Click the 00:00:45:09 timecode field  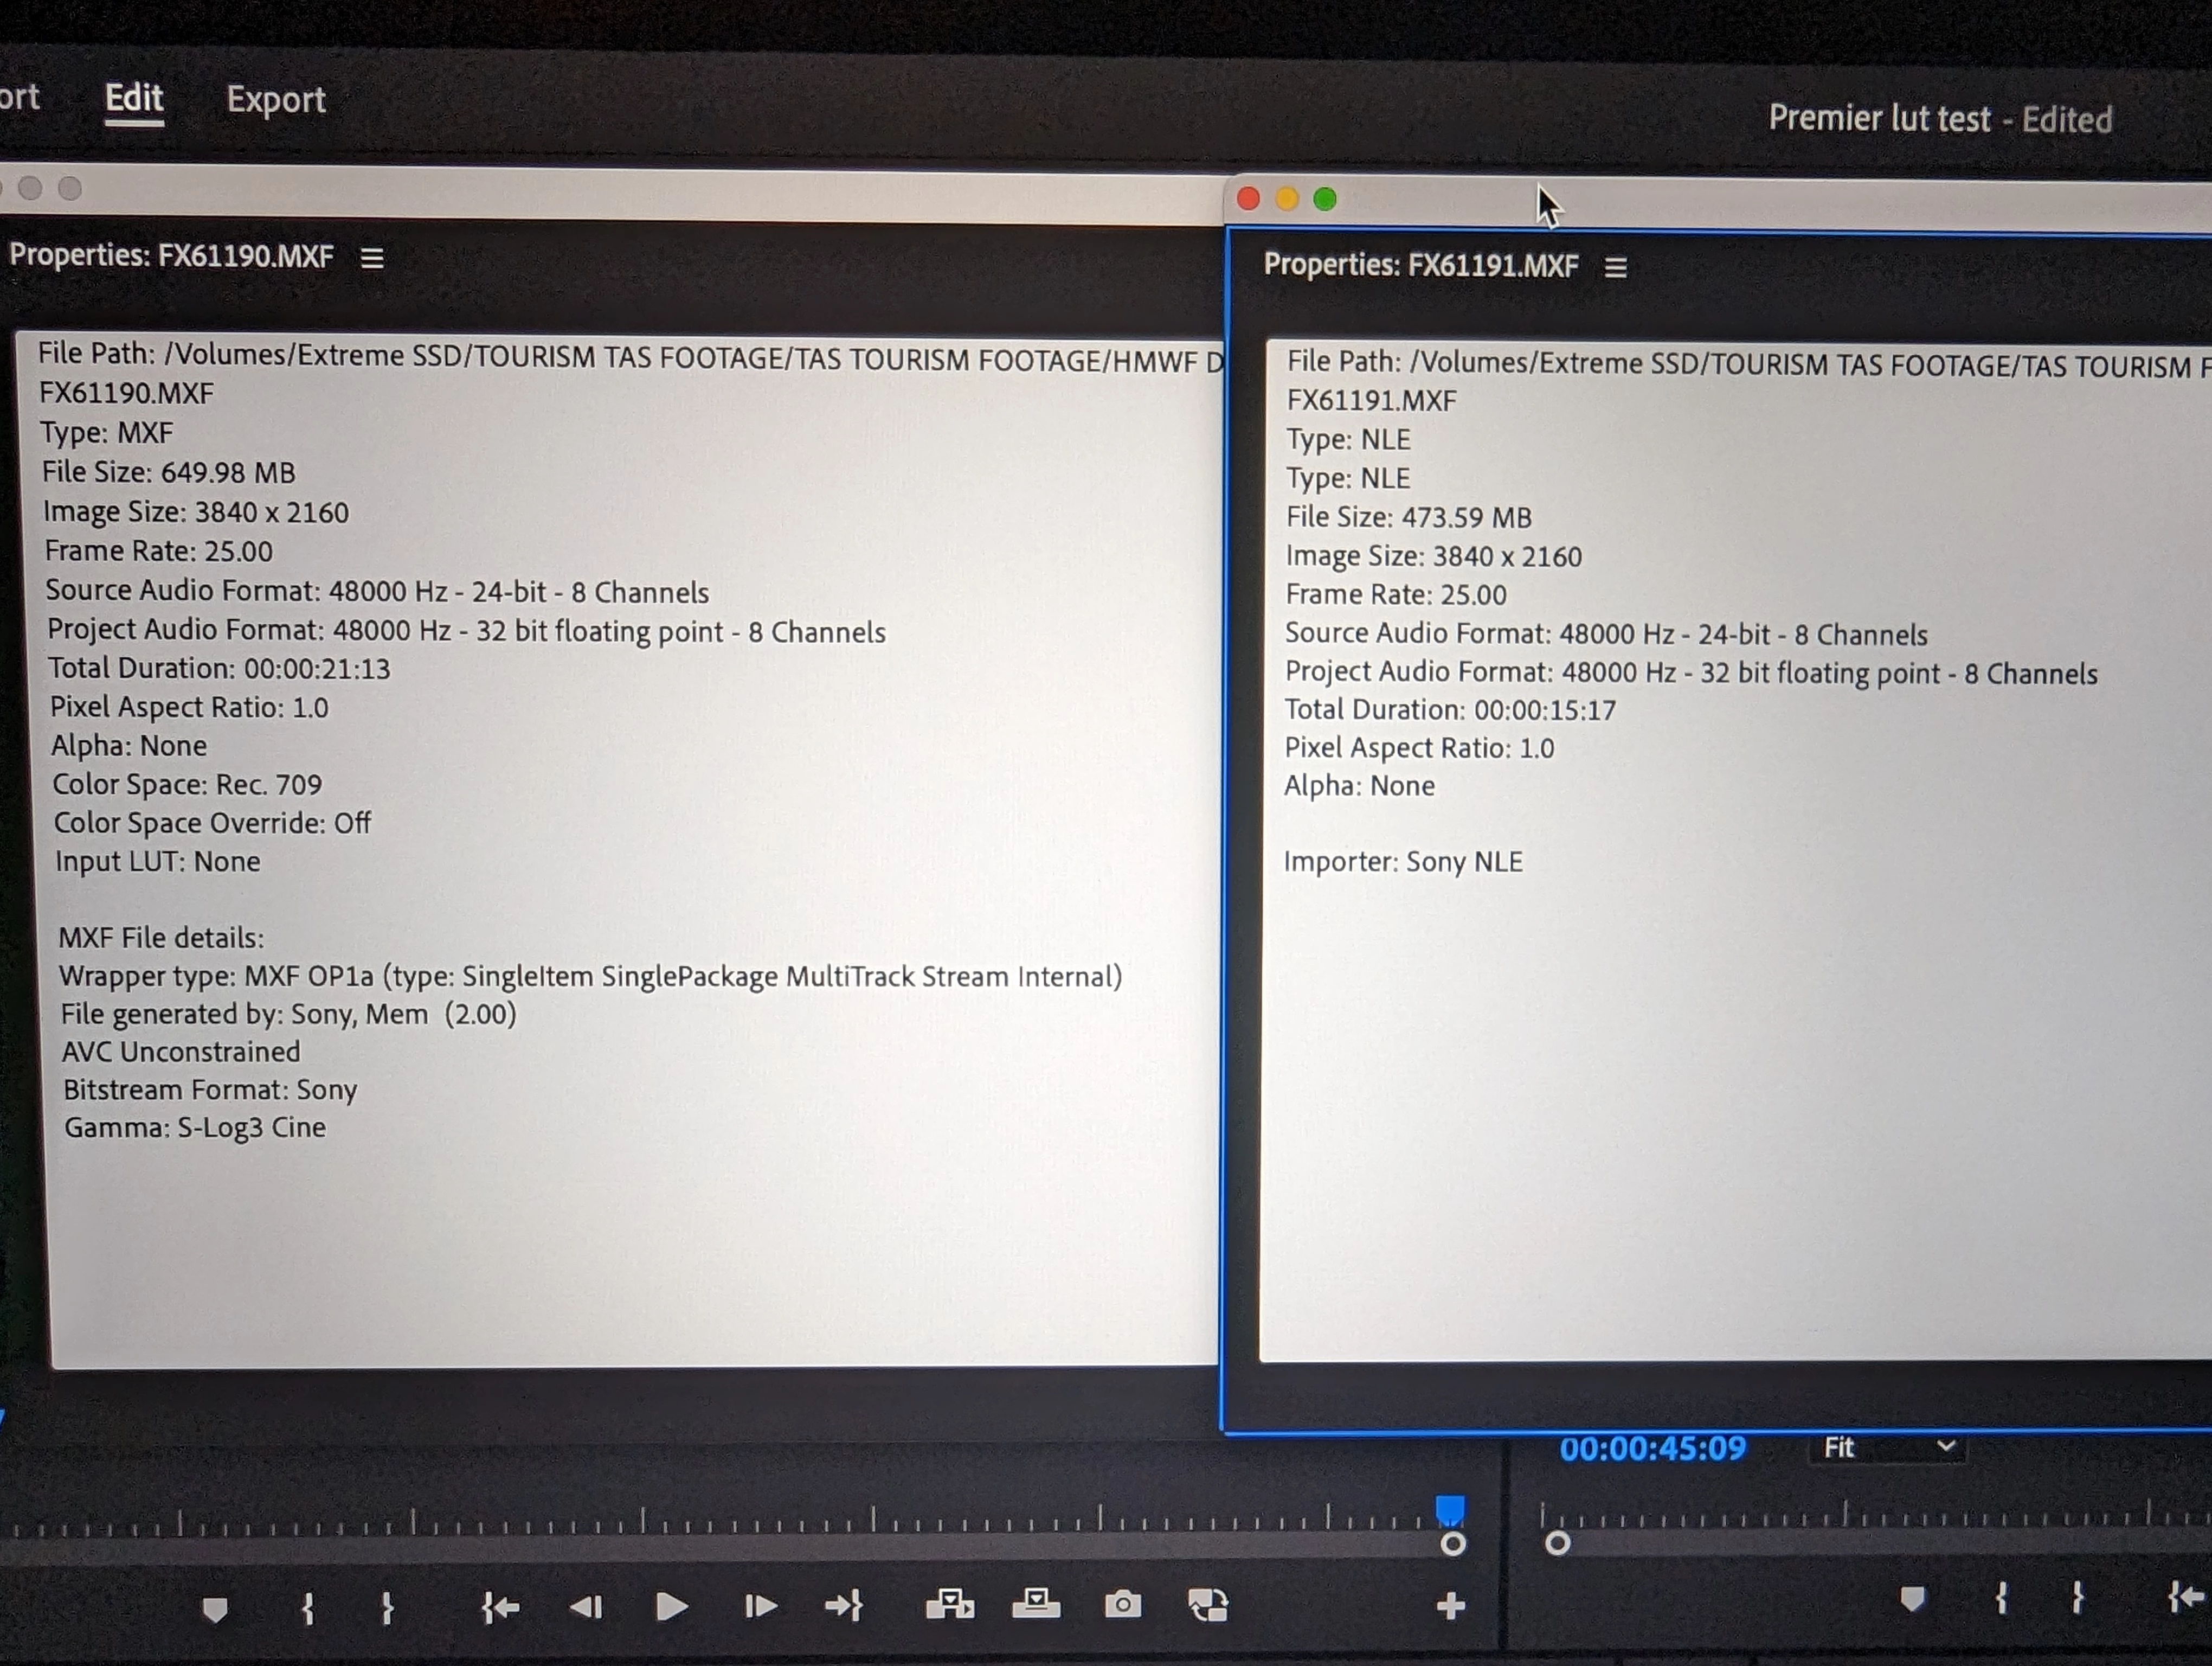pos(1652,1448)
